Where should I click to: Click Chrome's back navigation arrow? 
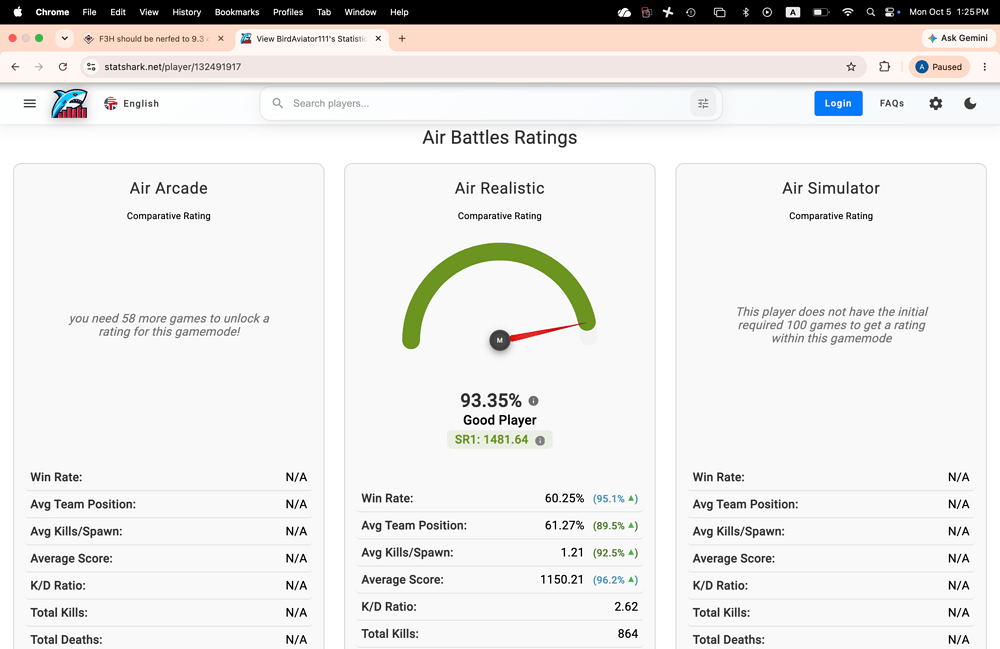click(x=15, y=67)
